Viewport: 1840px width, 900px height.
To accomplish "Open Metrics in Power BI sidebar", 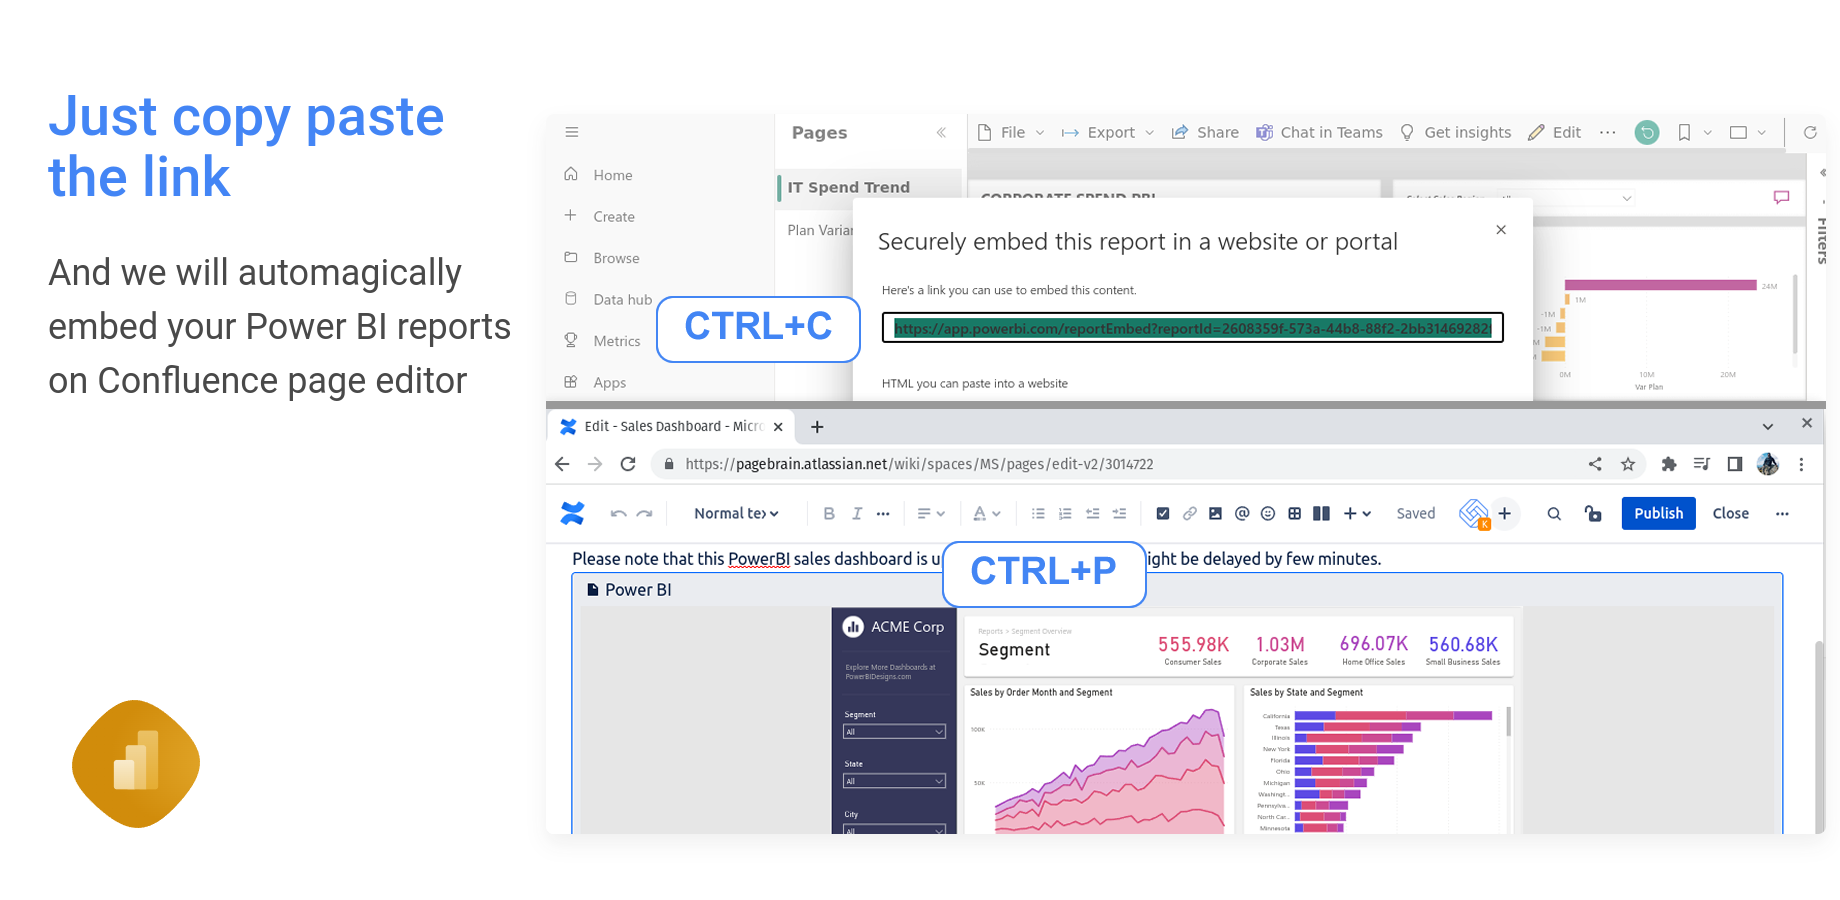I will 602,341.
